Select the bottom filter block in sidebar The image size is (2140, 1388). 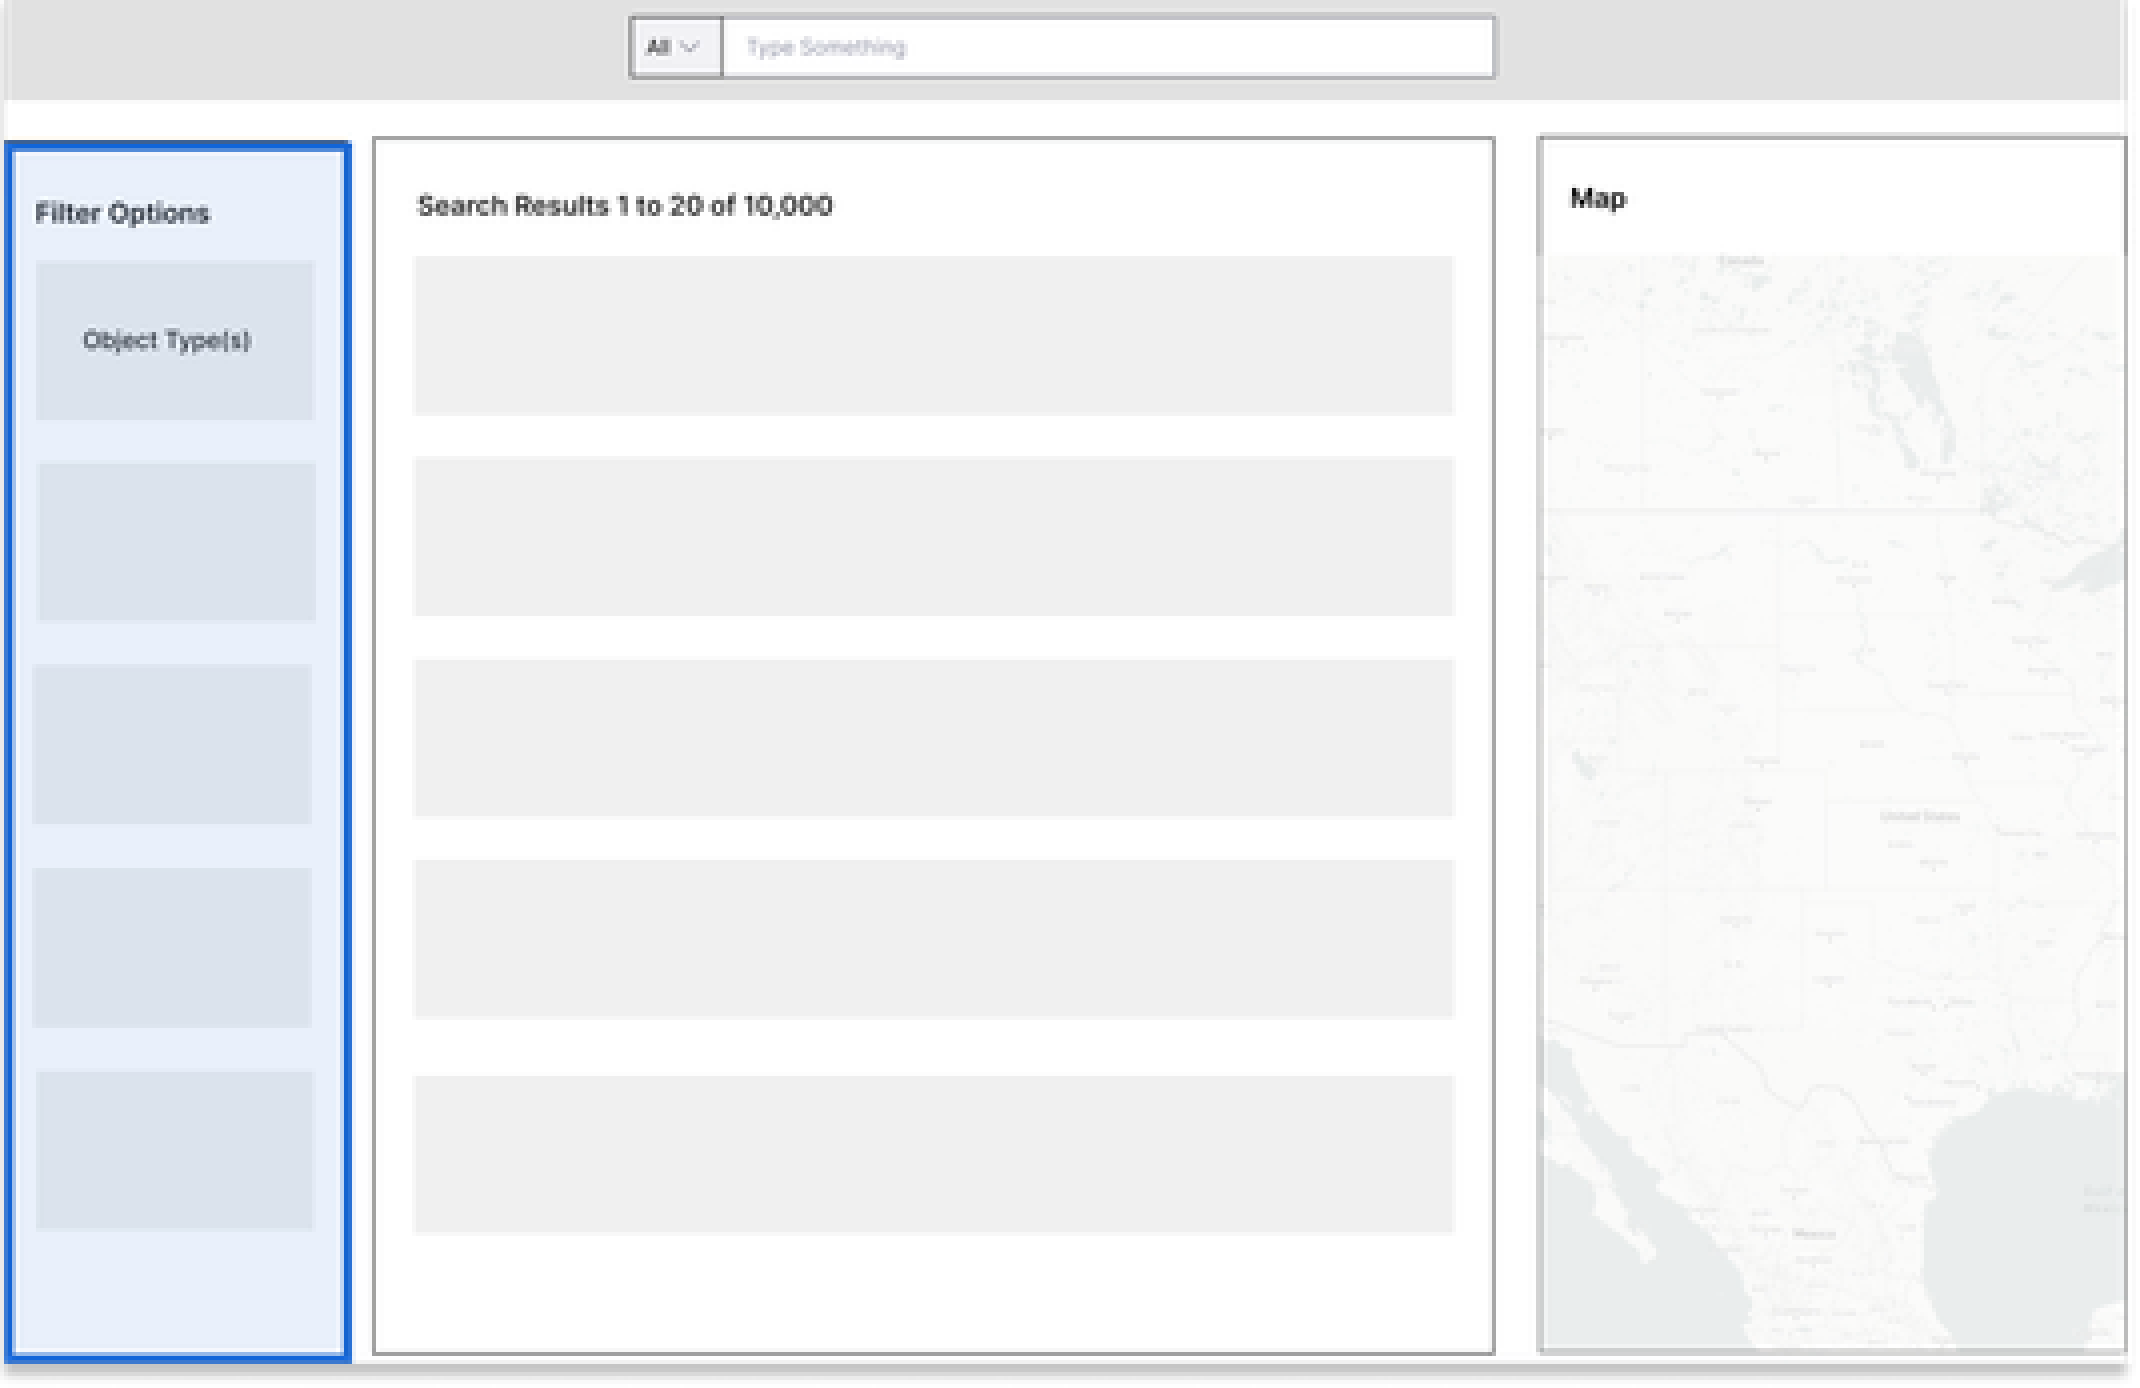pos(174,1150)
